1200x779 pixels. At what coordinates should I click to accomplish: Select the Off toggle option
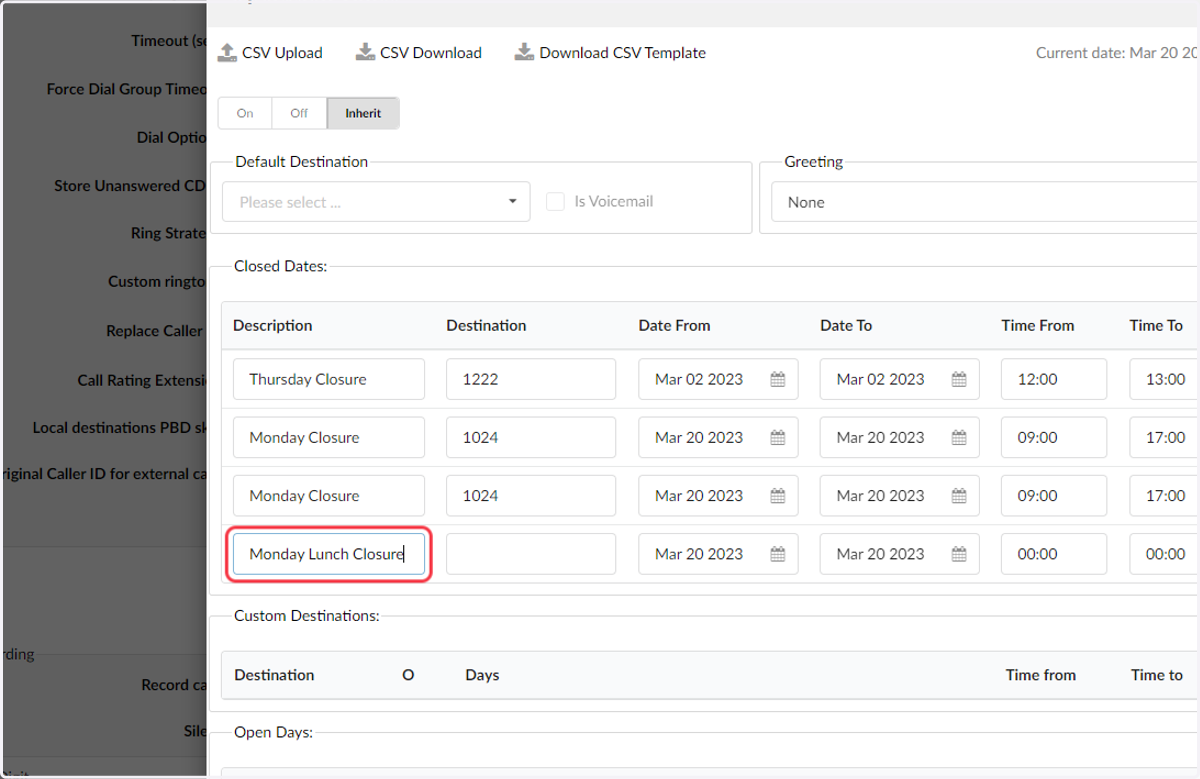pyautogui.click(x=299, y=113)
